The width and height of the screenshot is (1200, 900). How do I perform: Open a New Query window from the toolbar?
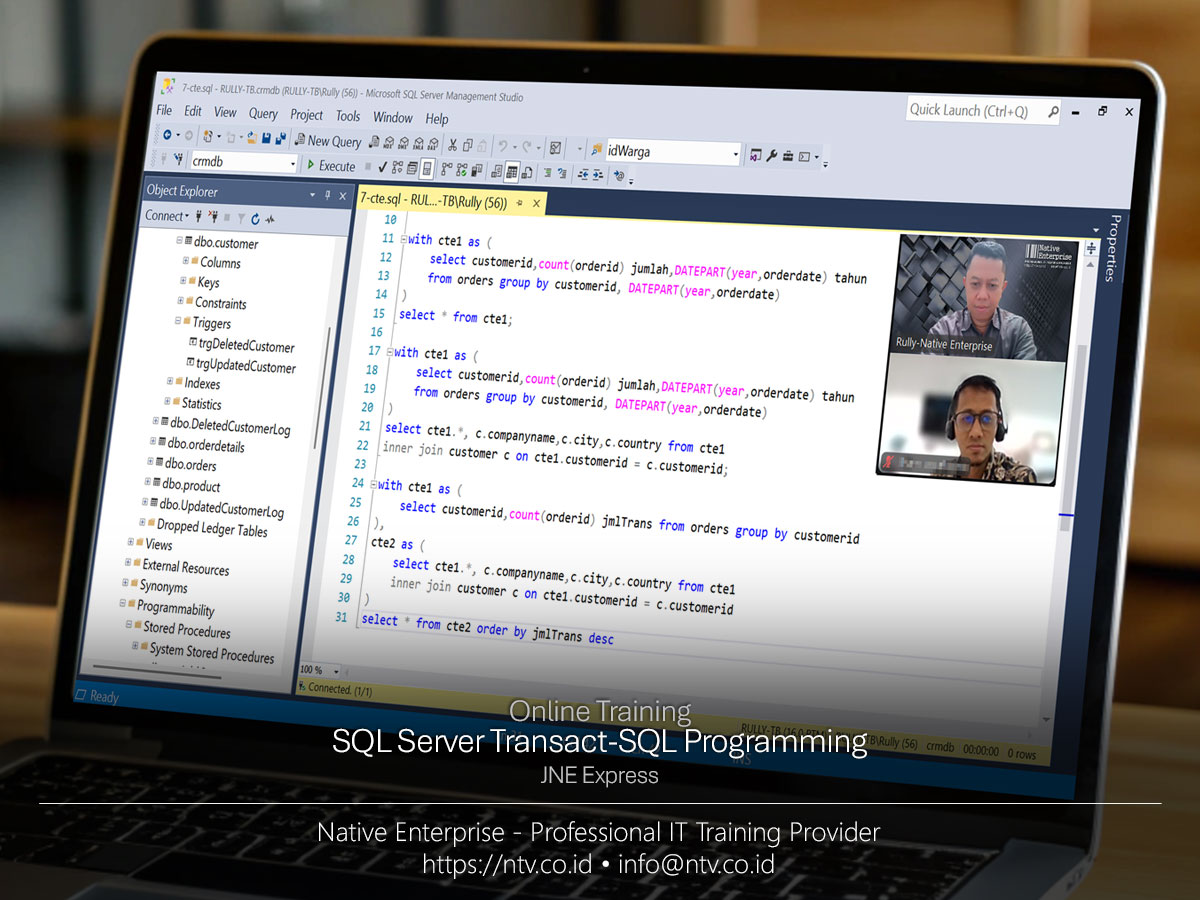[327, 142]
